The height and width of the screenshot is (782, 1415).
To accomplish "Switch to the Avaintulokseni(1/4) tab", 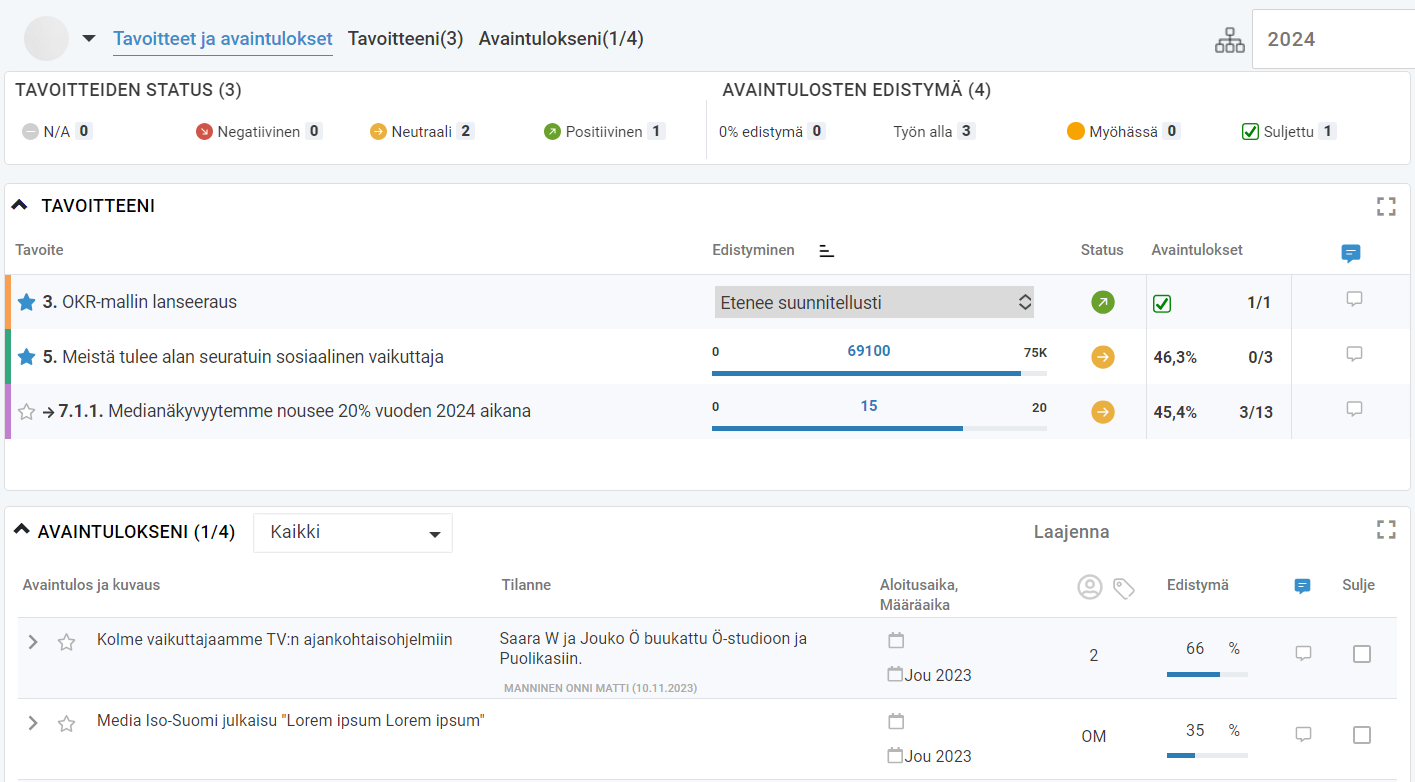I will pyautogui.click(x=560, y=39).
